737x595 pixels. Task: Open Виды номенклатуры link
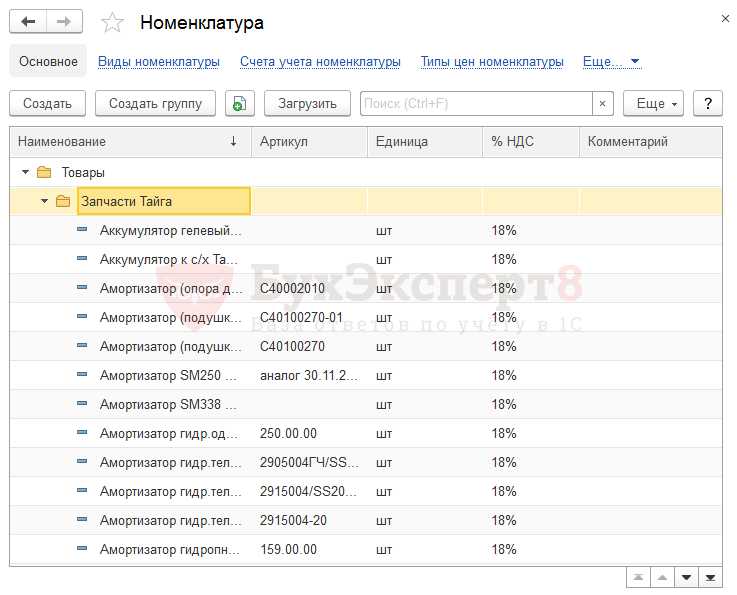tap(159, 62)
